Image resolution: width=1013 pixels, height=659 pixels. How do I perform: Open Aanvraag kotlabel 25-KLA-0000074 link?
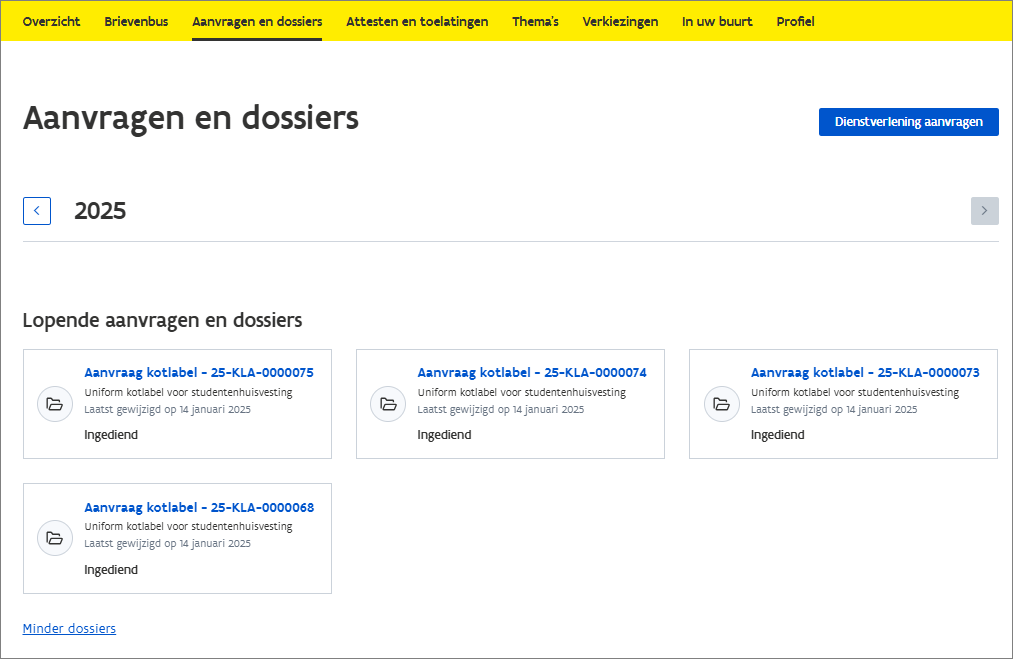532,373
